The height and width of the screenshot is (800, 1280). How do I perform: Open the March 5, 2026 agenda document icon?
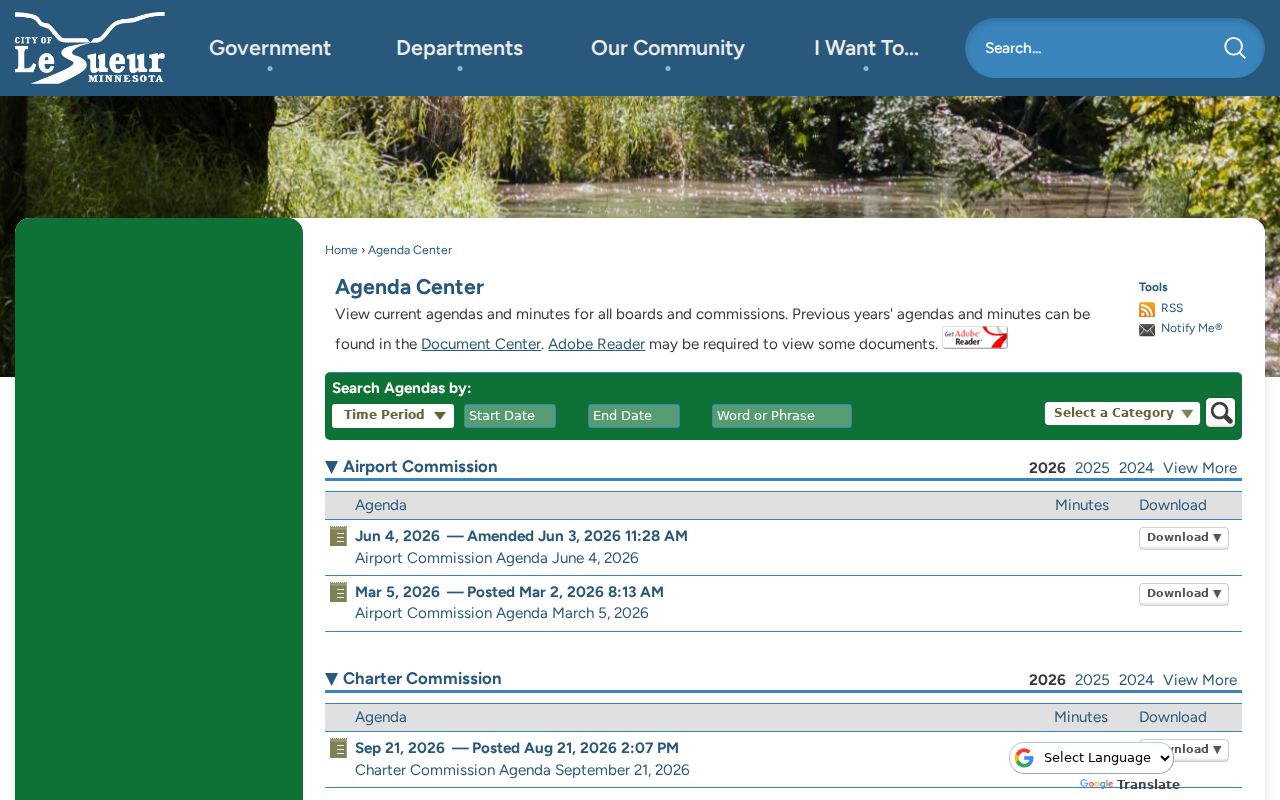click(339, 592)
